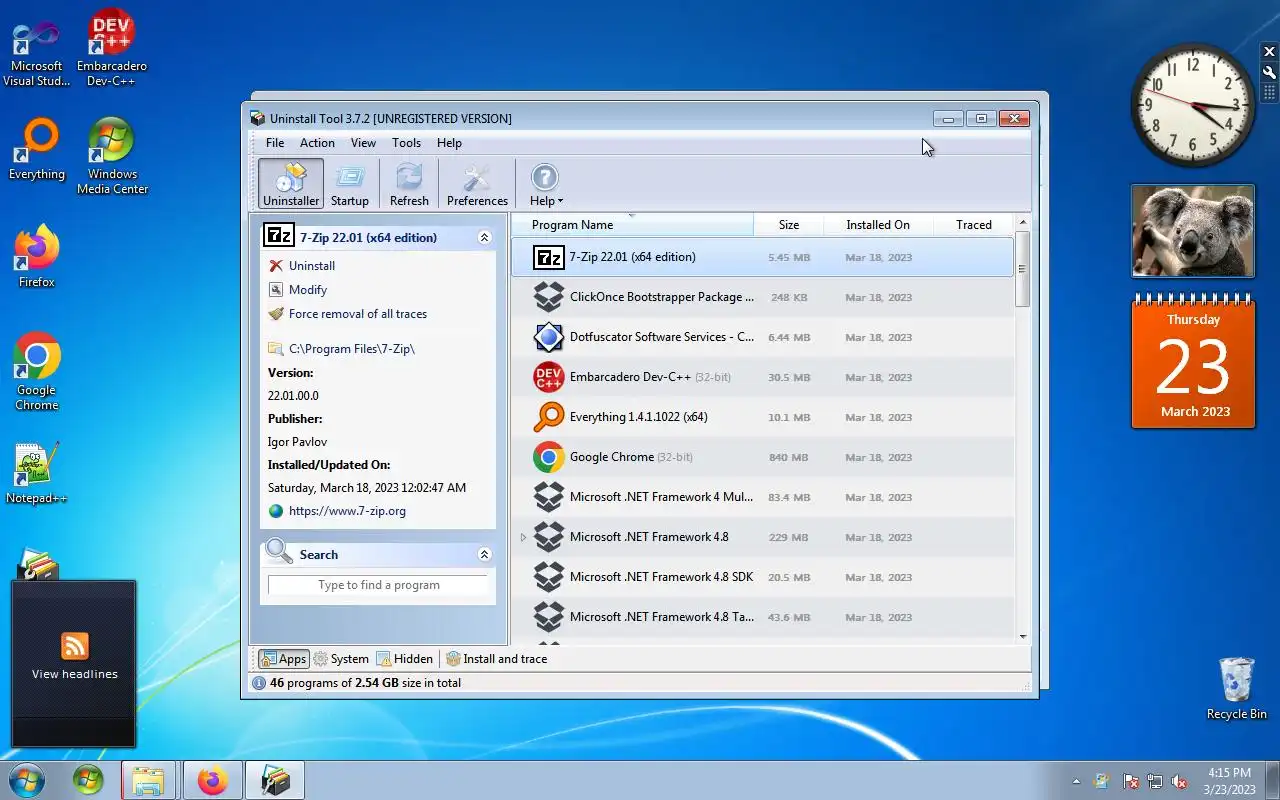1280x800 pixels.
Task: Open the Uninstaller toolbar section
Action: [x=291, y=184]
